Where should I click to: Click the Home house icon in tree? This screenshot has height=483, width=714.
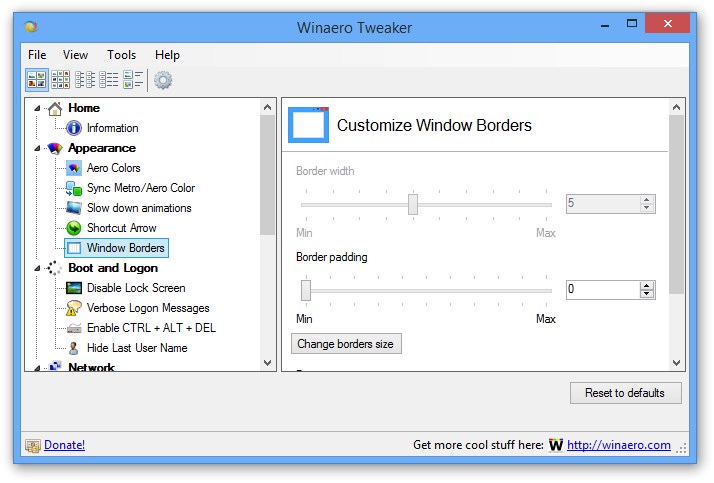click(x=55, y=108)
